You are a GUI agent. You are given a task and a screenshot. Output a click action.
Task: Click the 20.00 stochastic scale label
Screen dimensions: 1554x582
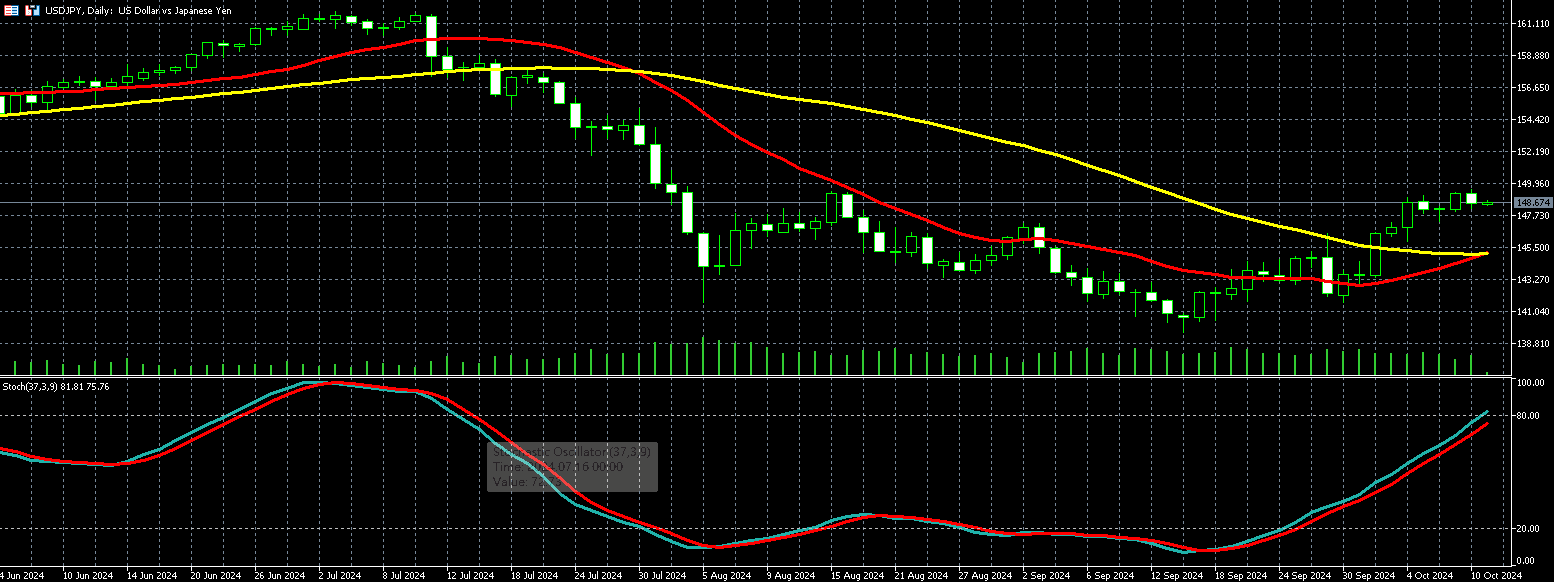pyautogui.click(x=1528, y=528)
